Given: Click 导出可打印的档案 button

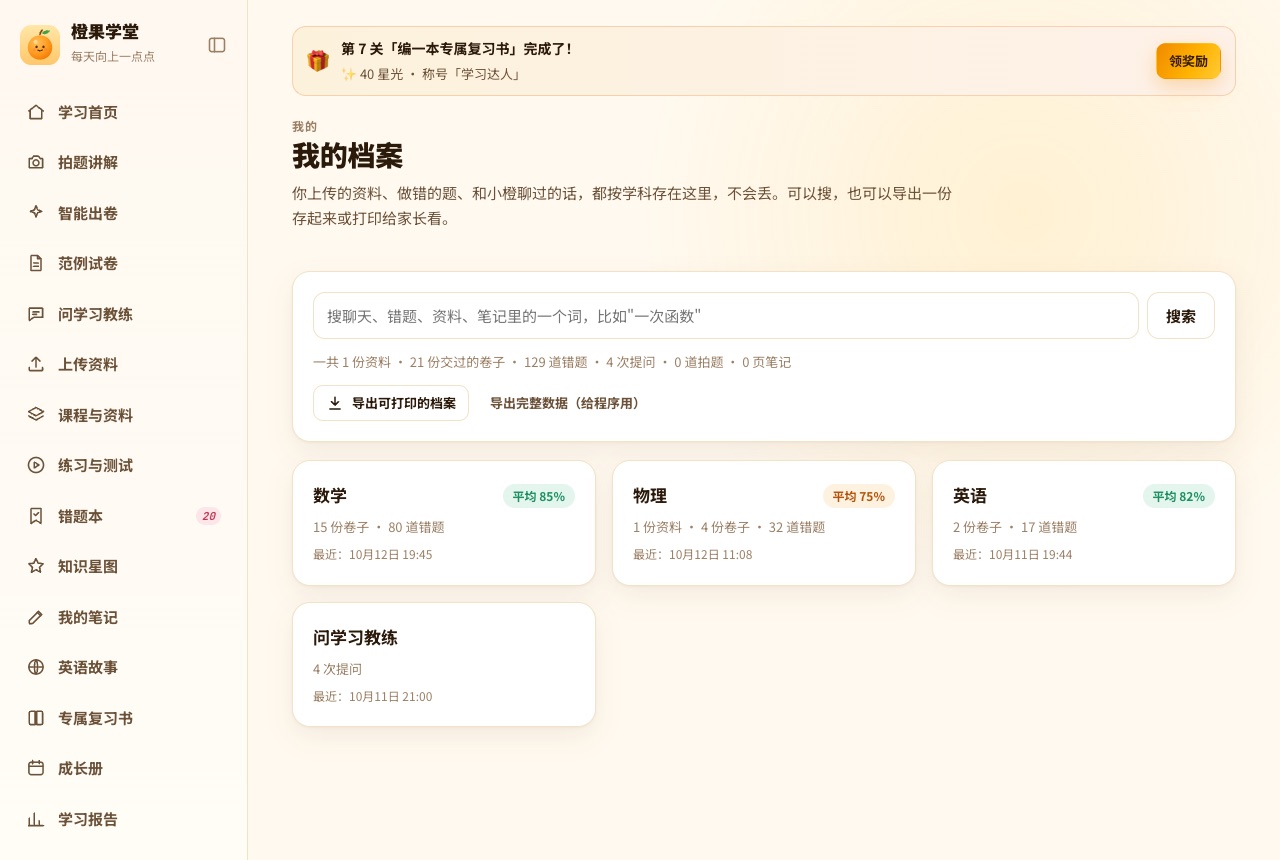Looking at the screenshot, I should tap(391, 403).
